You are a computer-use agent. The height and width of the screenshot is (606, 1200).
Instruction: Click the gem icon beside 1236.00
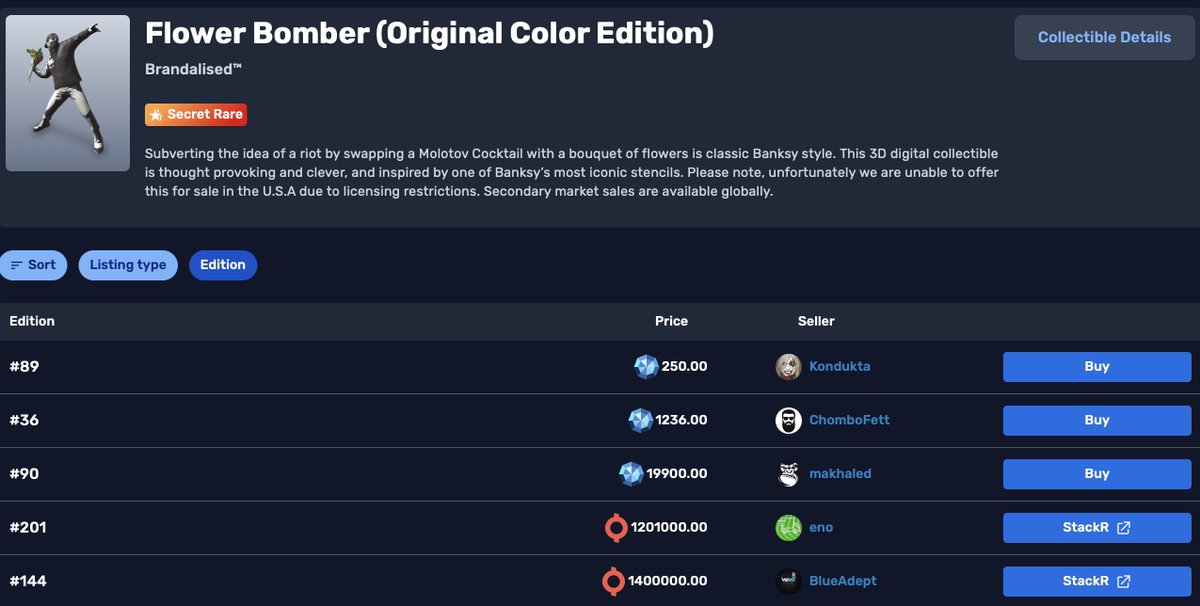point(640,420)
